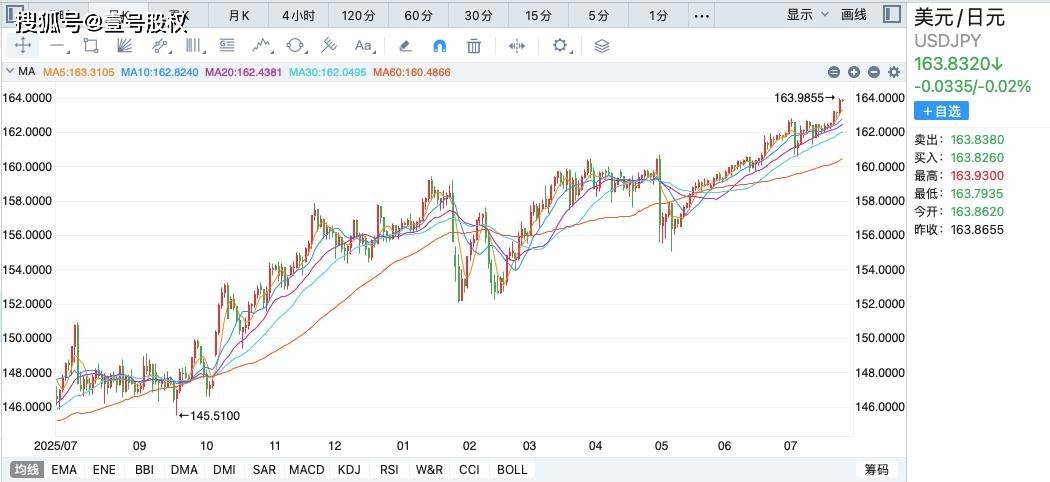Toggle the blue magnet snap mode
The image size is (1050, 482).
tap(439, 46)
